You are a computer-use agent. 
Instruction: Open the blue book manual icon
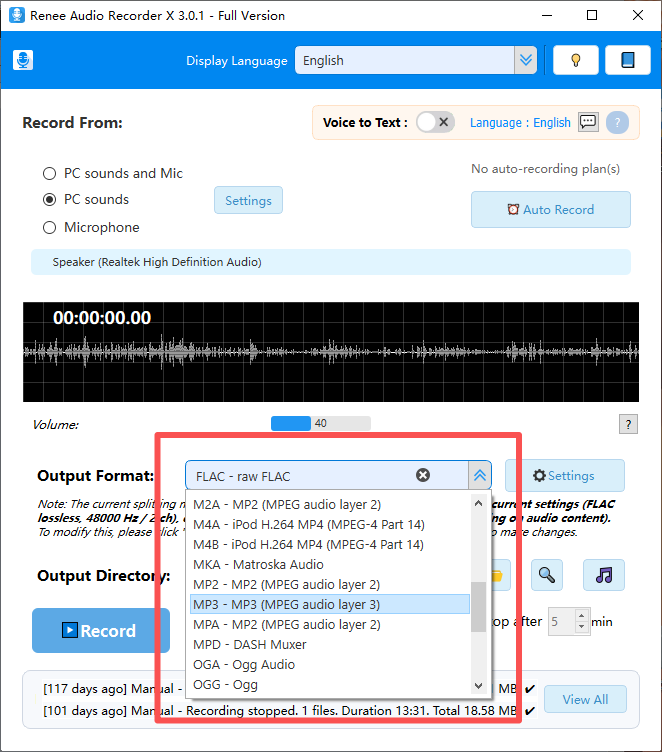[x=627, y=60]
